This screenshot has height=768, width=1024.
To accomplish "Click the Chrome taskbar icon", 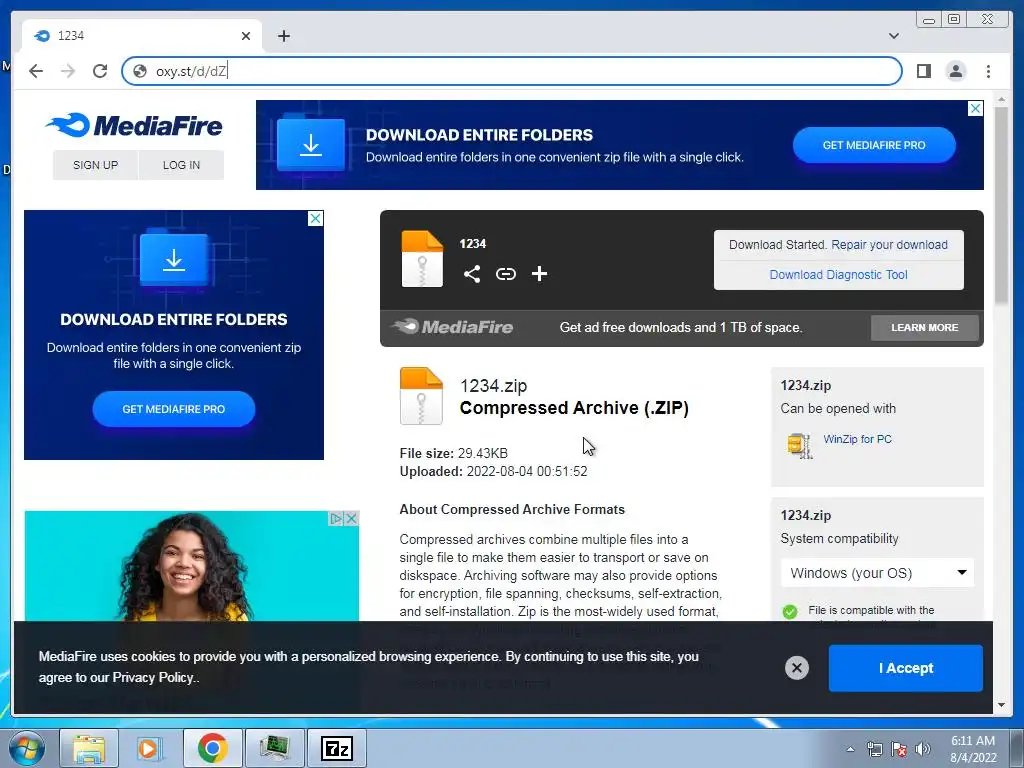I will click(x=212, y=748).
